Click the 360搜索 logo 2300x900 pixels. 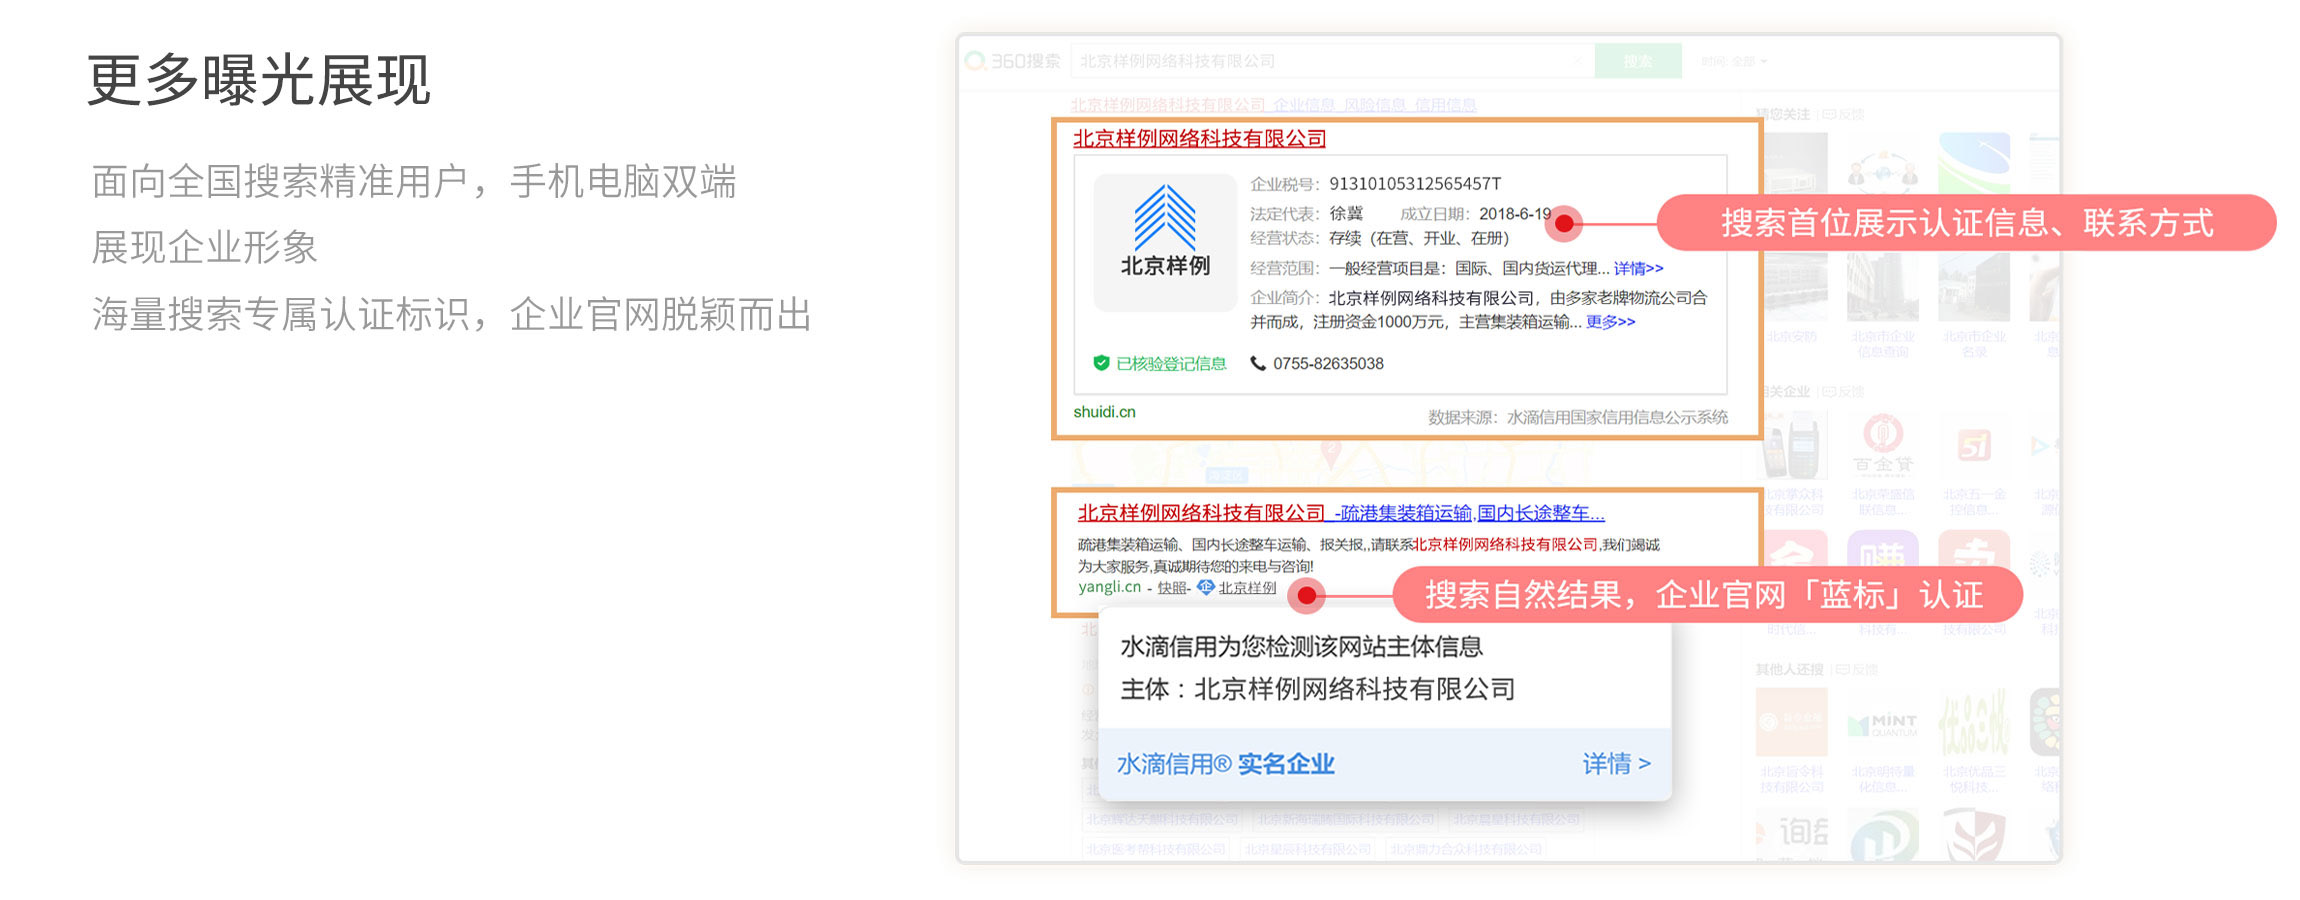(x=1013, y=61)
